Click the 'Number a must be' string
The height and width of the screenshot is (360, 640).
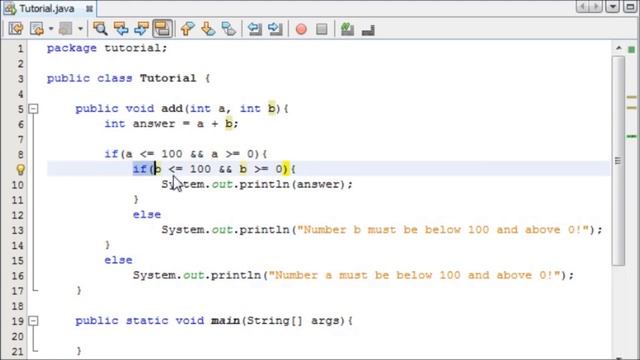[x=414, y=275]
